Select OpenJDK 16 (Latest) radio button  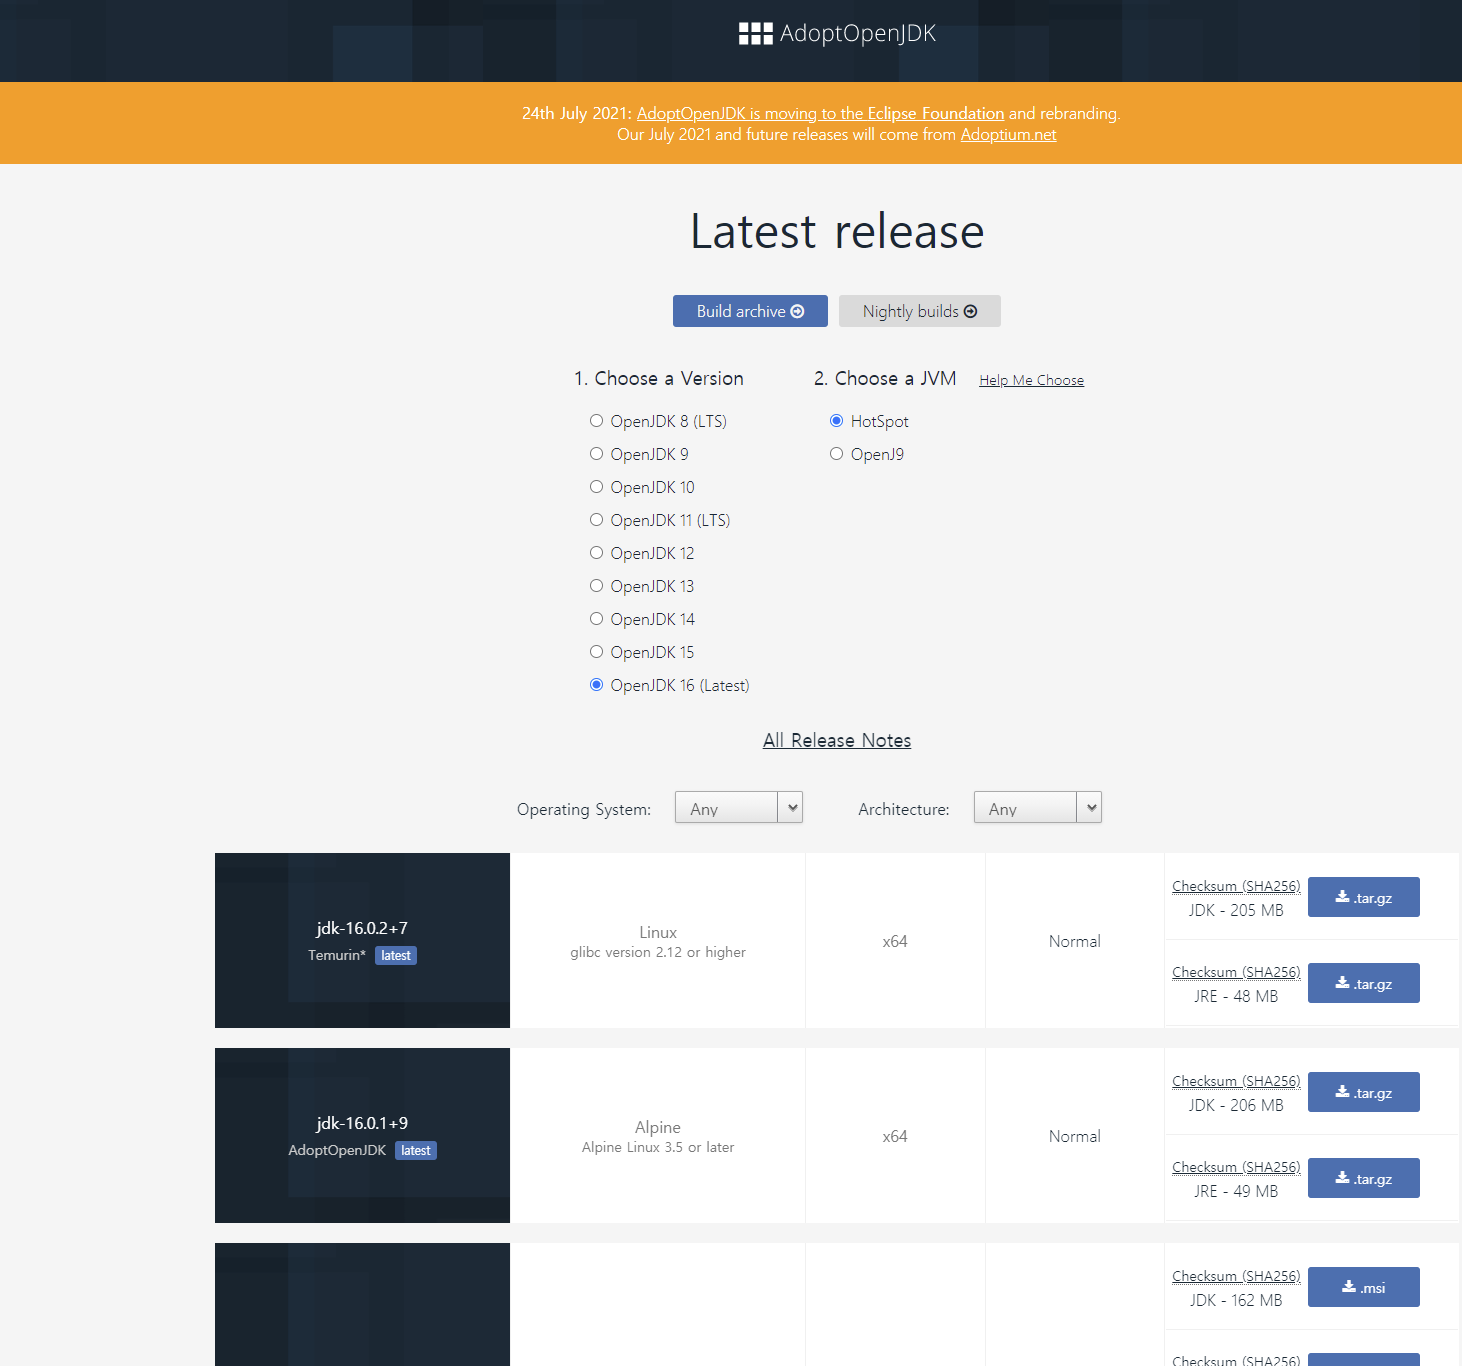coord(596,685)
